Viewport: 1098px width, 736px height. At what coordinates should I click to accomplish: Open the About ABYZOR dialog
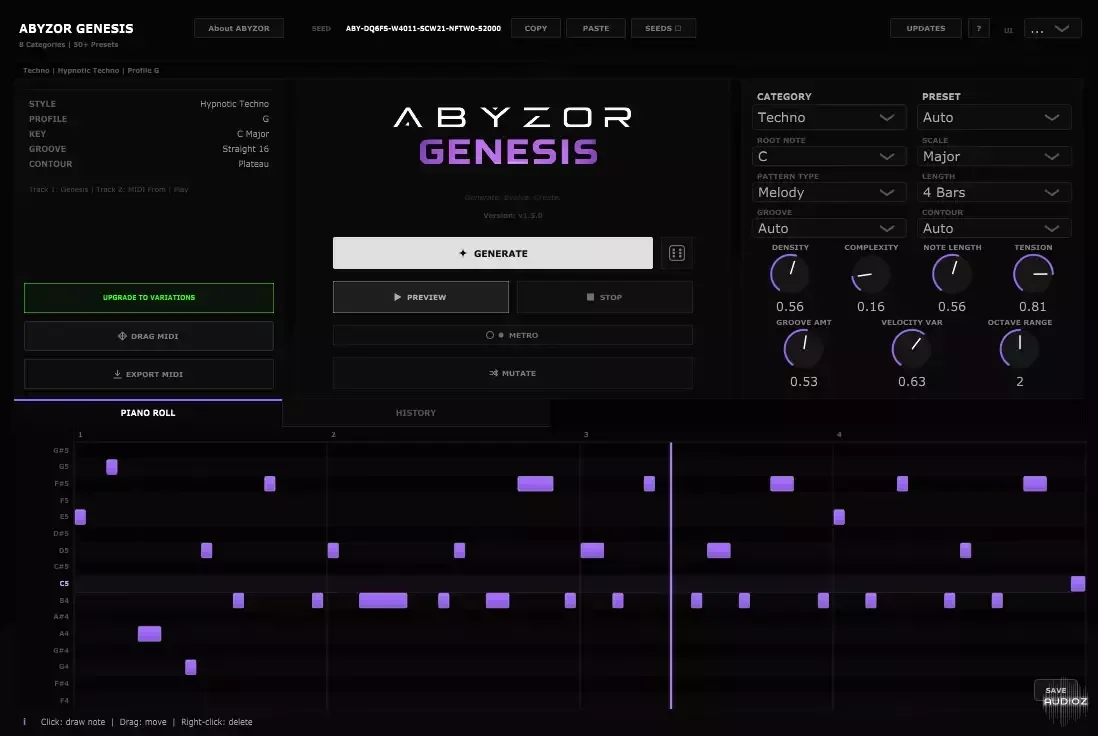pyautogui.click(x=239, y=28)
